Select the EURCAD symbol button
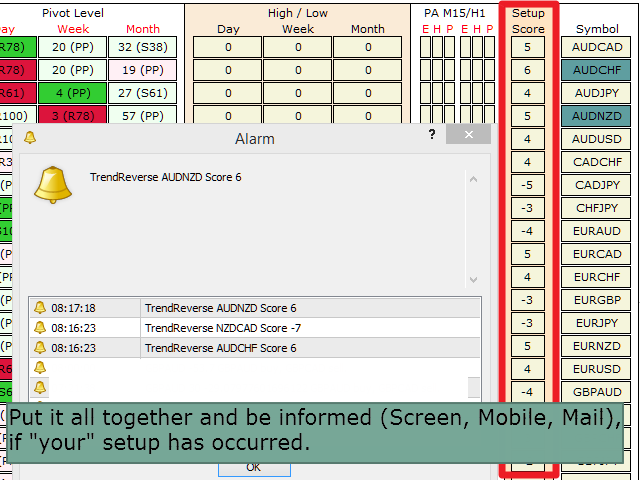640x480 pixels. [597, 254]
